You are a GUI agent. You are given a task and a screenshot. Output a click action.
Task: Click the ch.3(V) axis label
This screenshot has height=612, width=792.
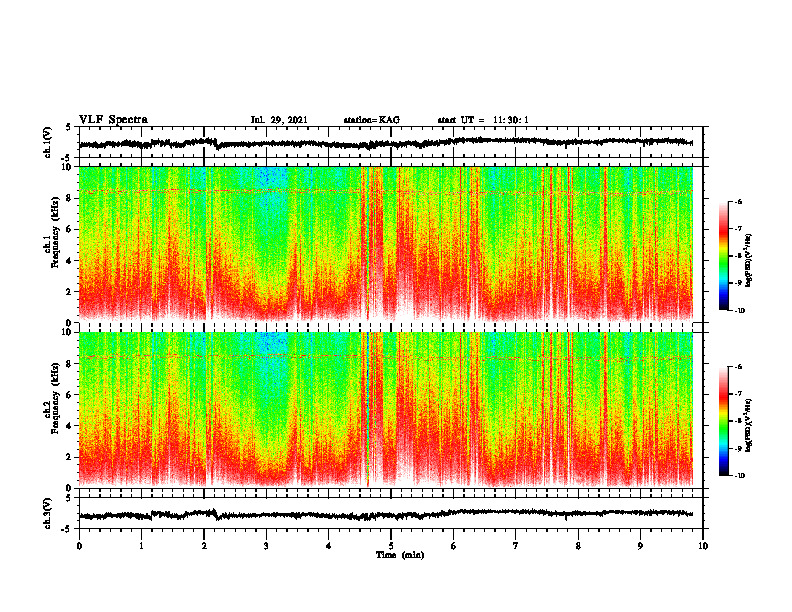coord(48,513)
